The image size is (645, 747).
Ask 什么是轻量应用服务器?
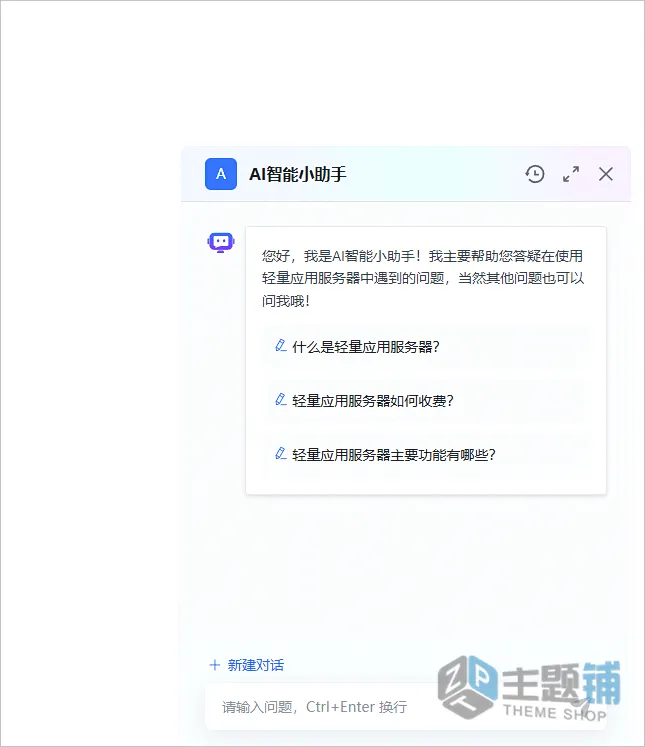tap(366, 347)
